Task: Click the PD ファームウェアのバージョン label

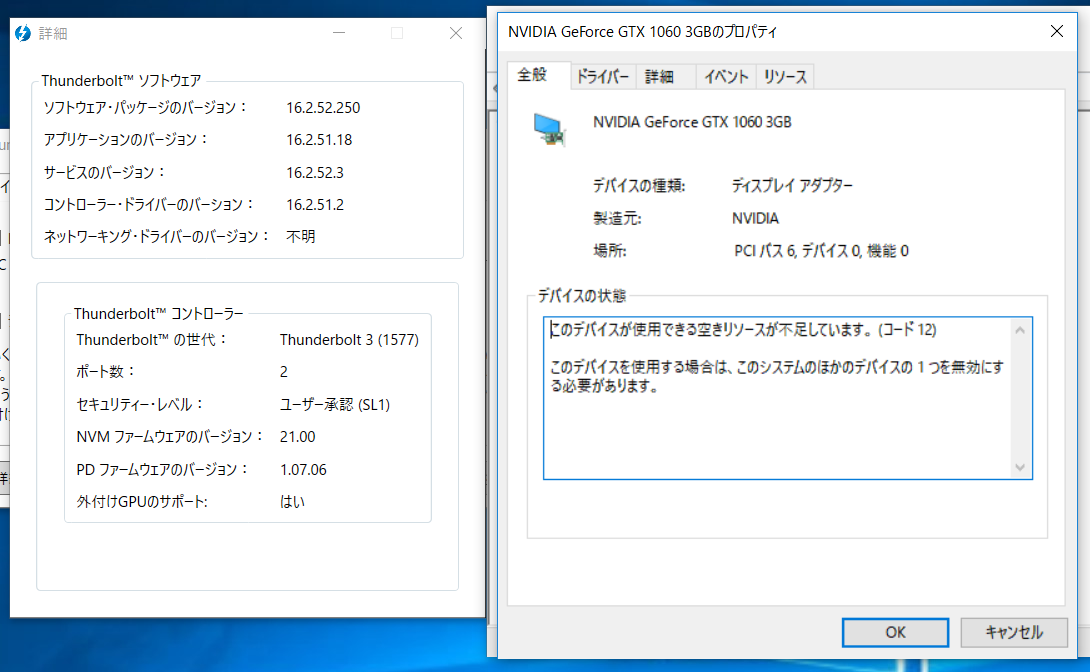Action: [x=162, y=470]
